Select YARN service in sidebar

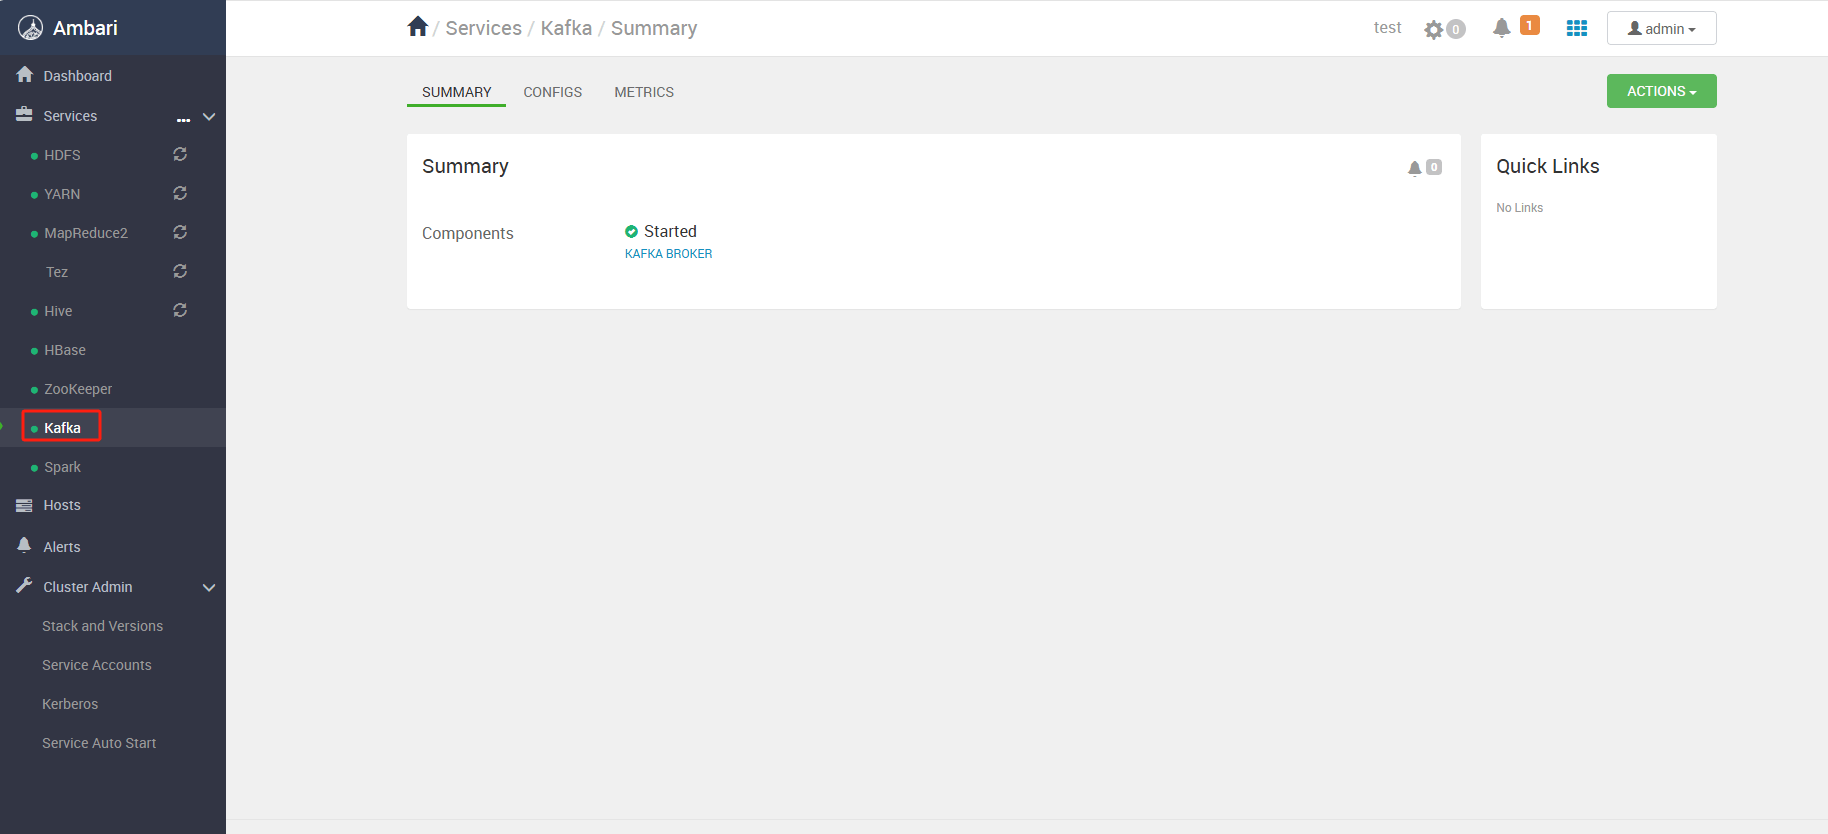[x=62, y=194]
